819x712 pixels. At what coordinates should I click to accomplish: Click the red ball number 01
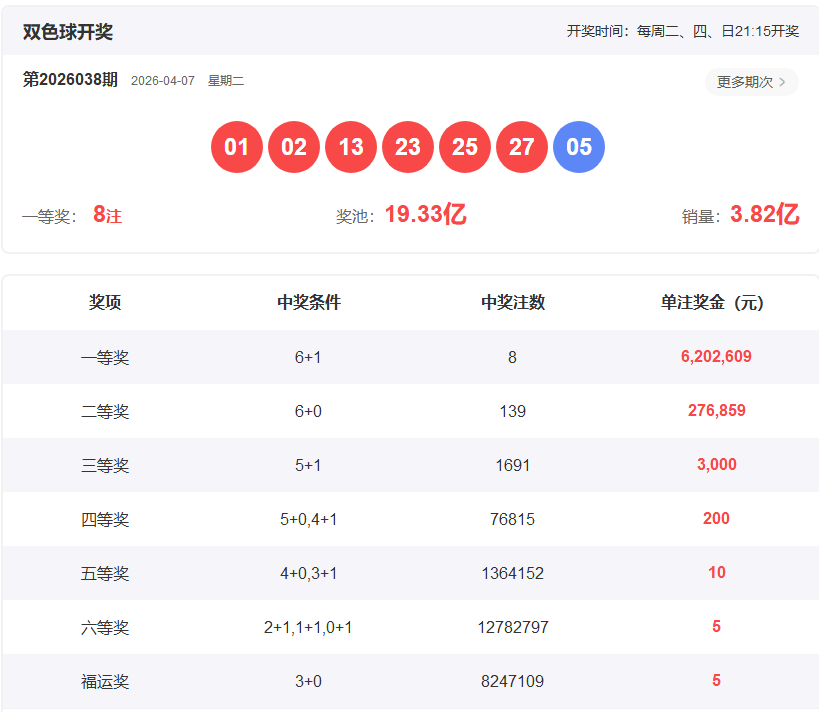[x=237, y=147]
